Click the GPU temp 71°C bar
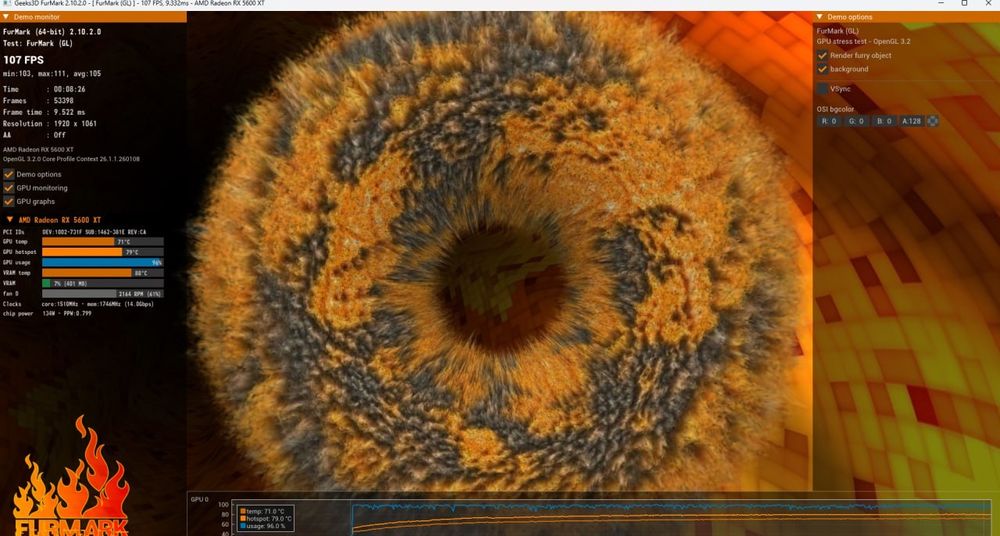The height and width of the screenshot is (536, 1000). pyautogui.click(x=103, y=242)
